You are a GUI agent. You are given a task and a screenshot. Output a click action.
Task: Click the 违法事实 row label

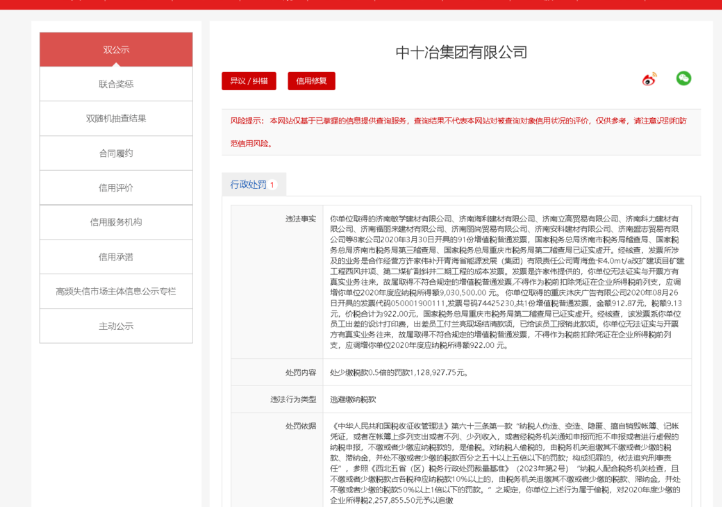pos(301,219)
